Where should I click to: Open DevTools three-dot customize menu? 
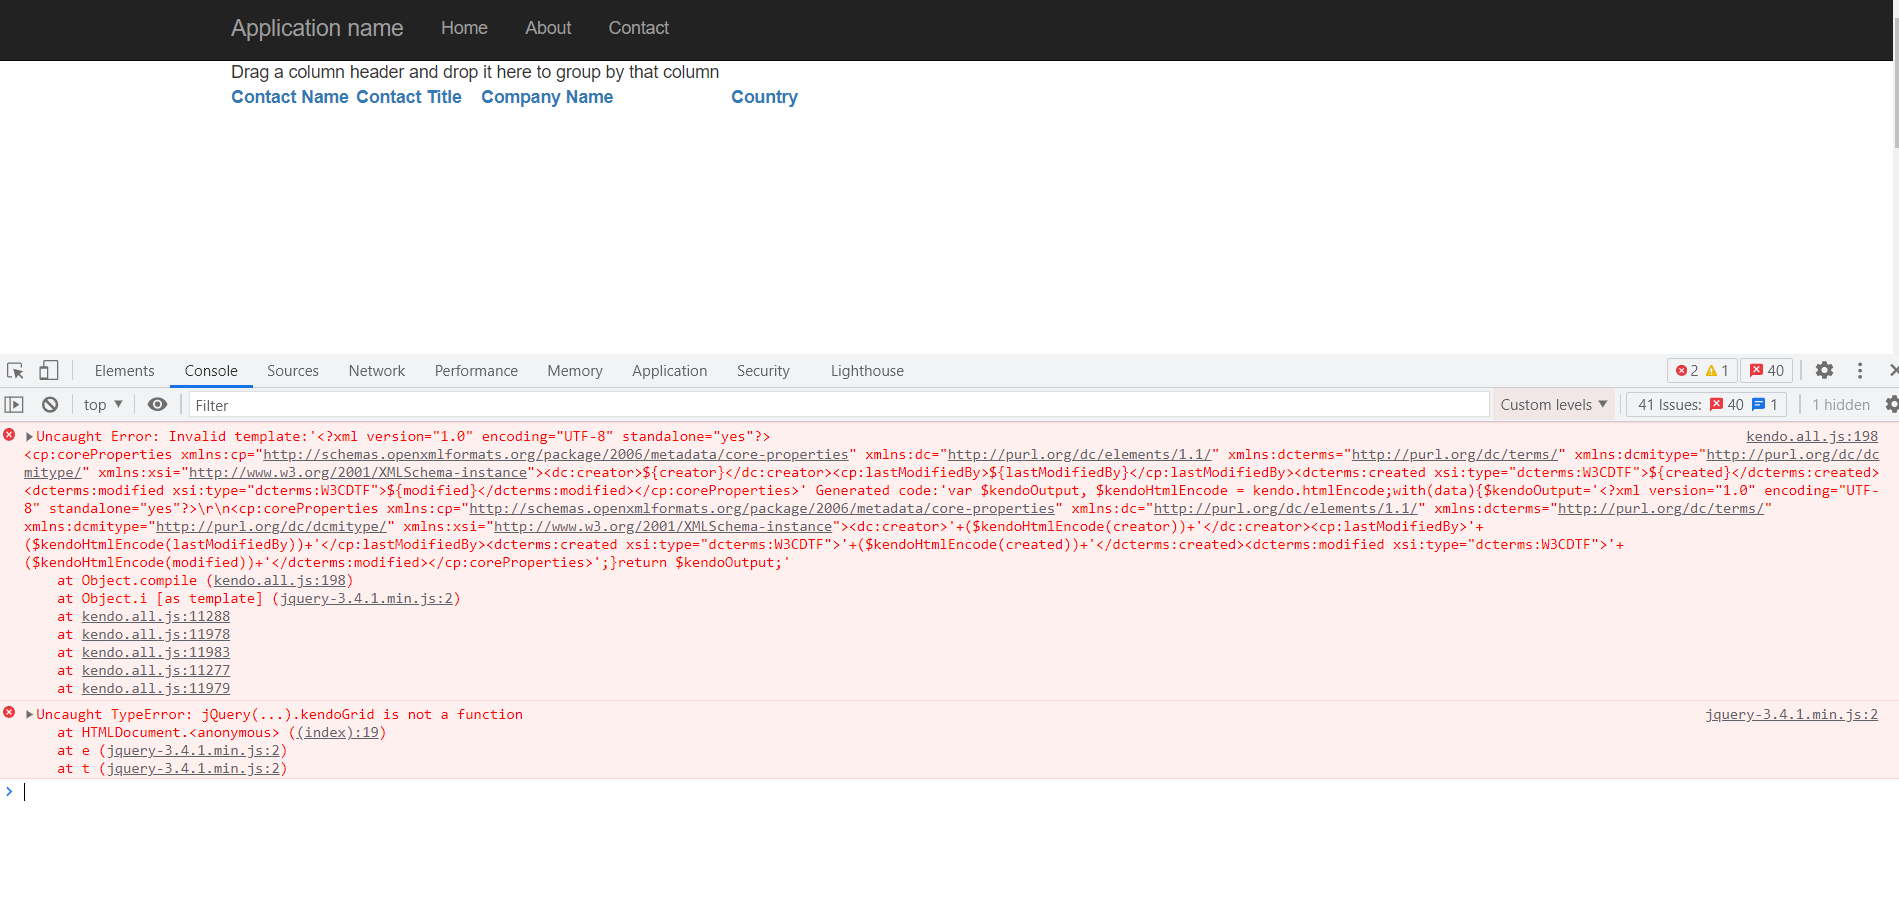coord(1860,371)
